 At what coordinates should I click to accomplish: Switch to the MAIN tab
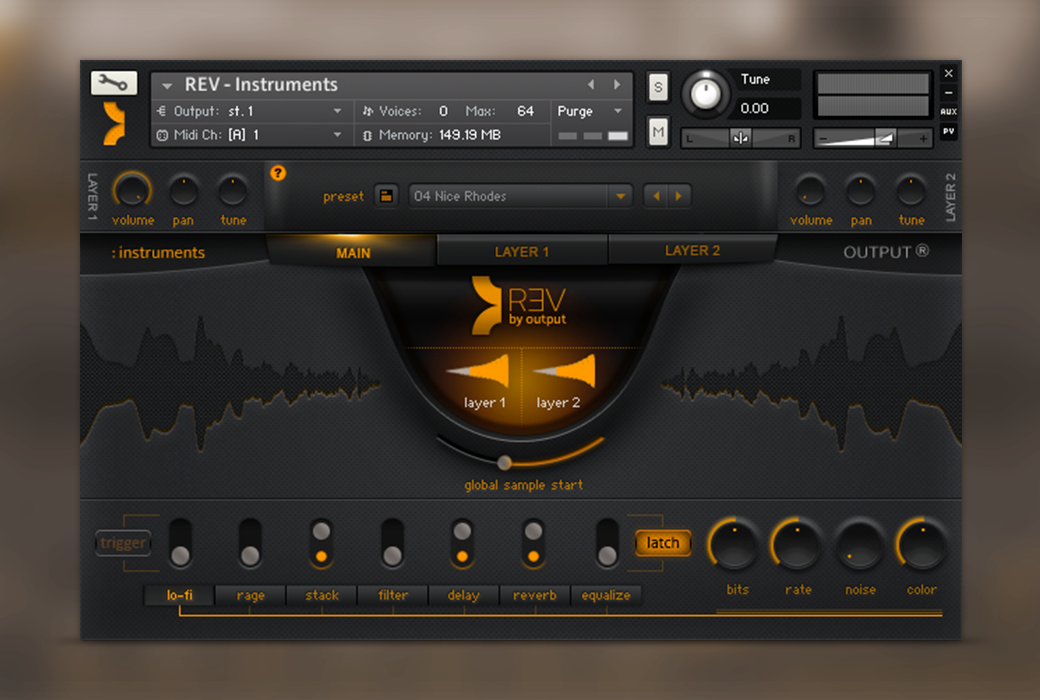pos(352,252)
